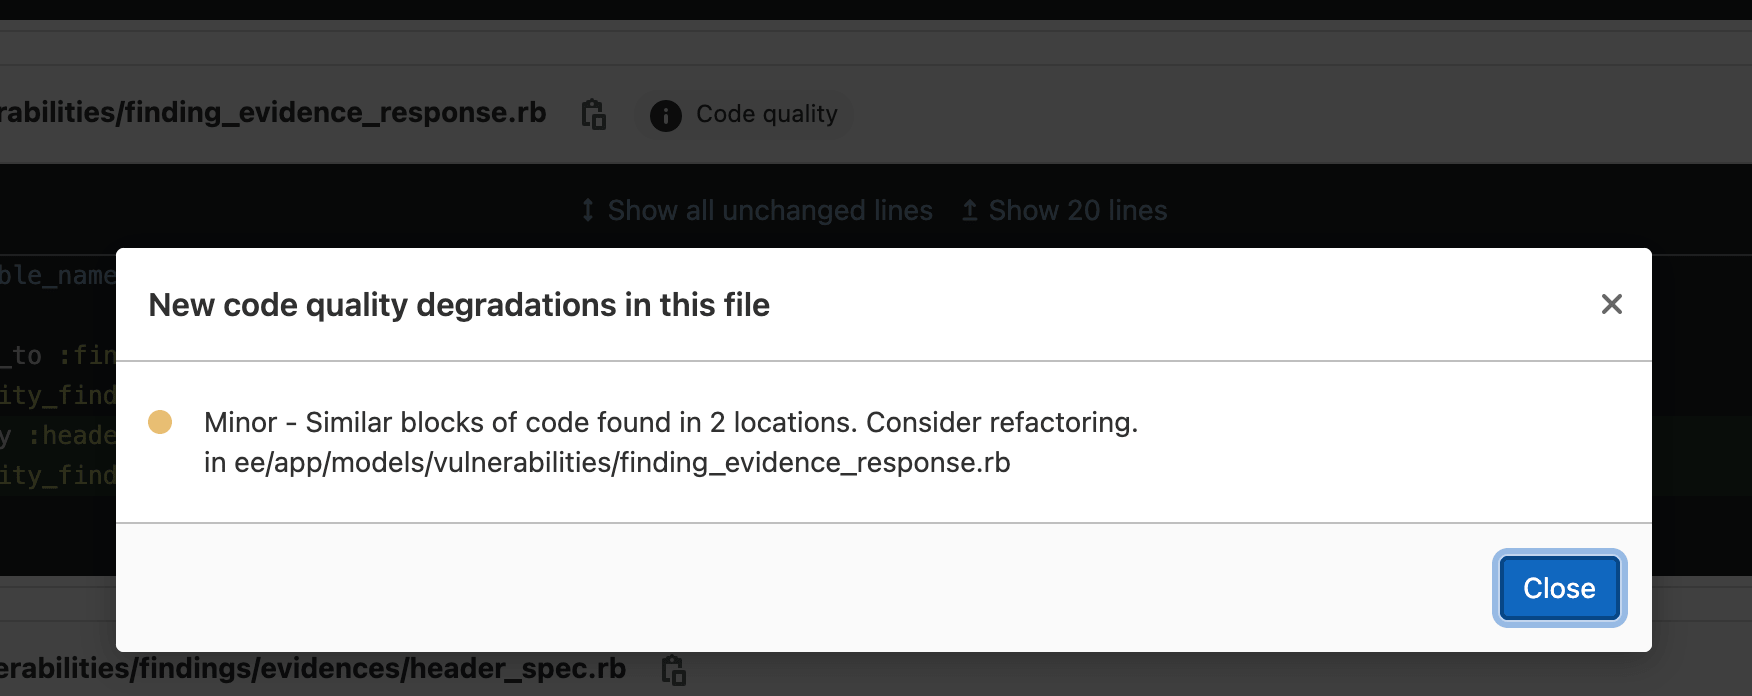This screenshot has width=1752, height=696.
Task: Click the arrow beside Show all unchanged lines
Action: 586,210
